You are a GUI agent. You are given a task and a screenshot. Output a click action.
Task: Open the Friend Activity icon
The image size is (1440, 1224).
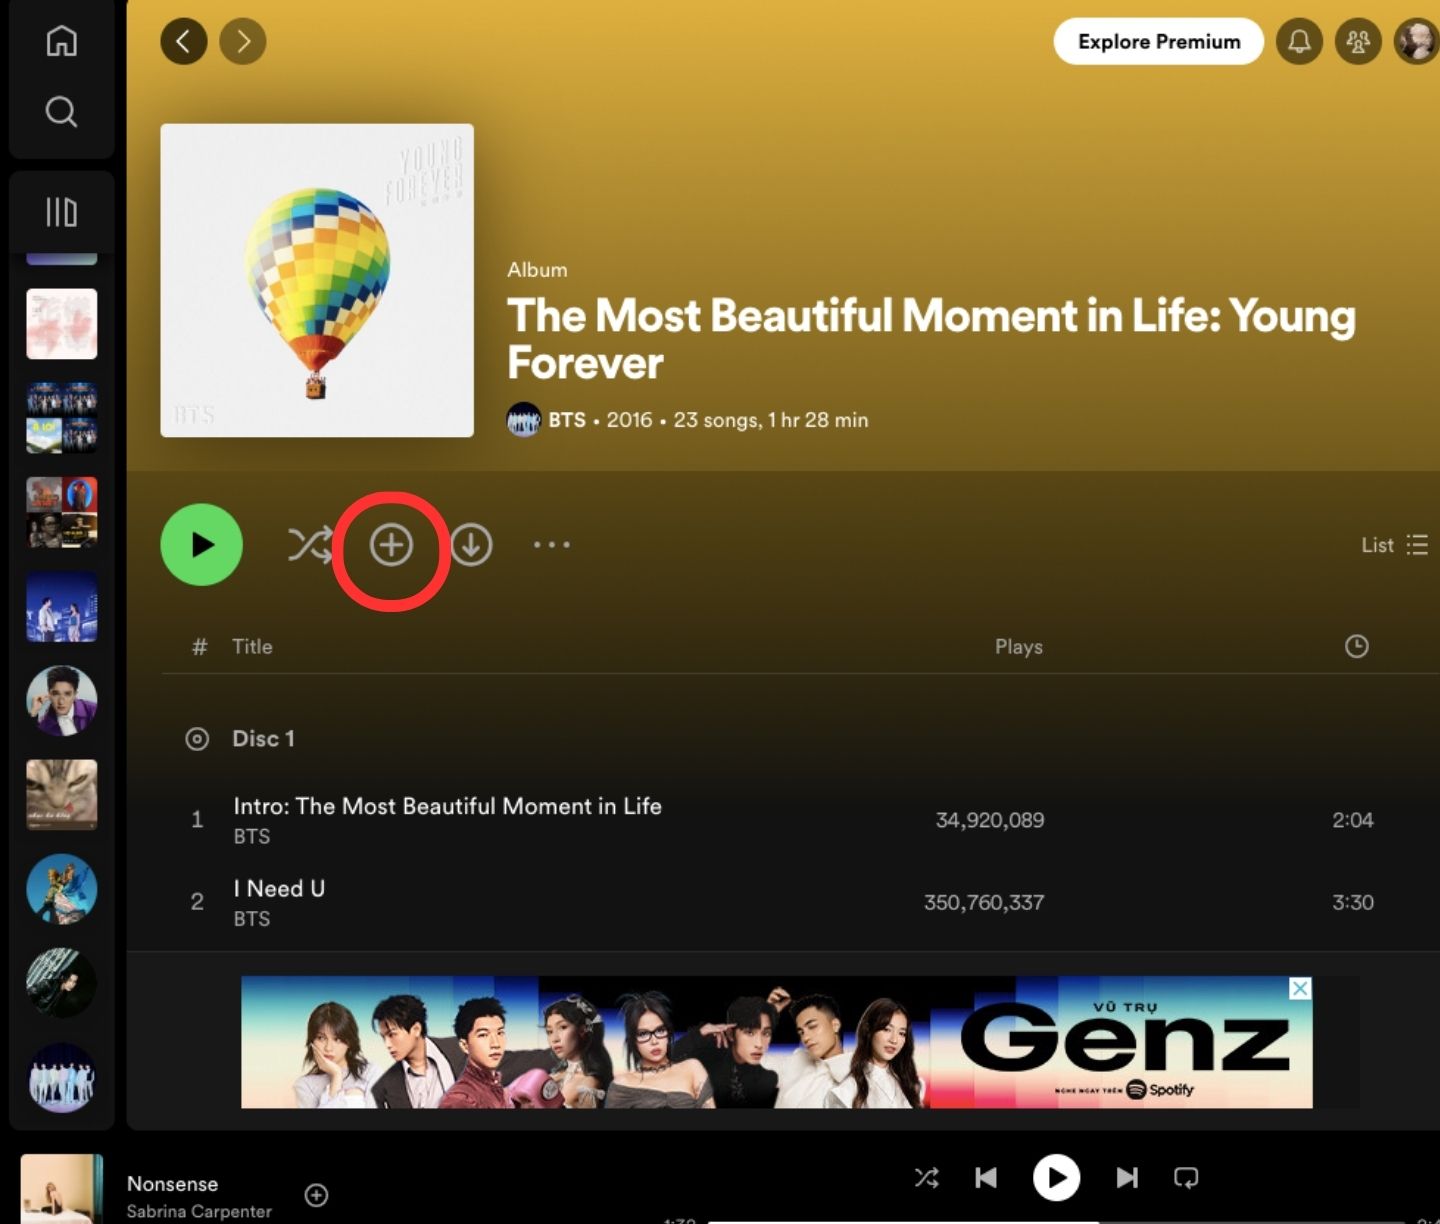click(1357, 41)
